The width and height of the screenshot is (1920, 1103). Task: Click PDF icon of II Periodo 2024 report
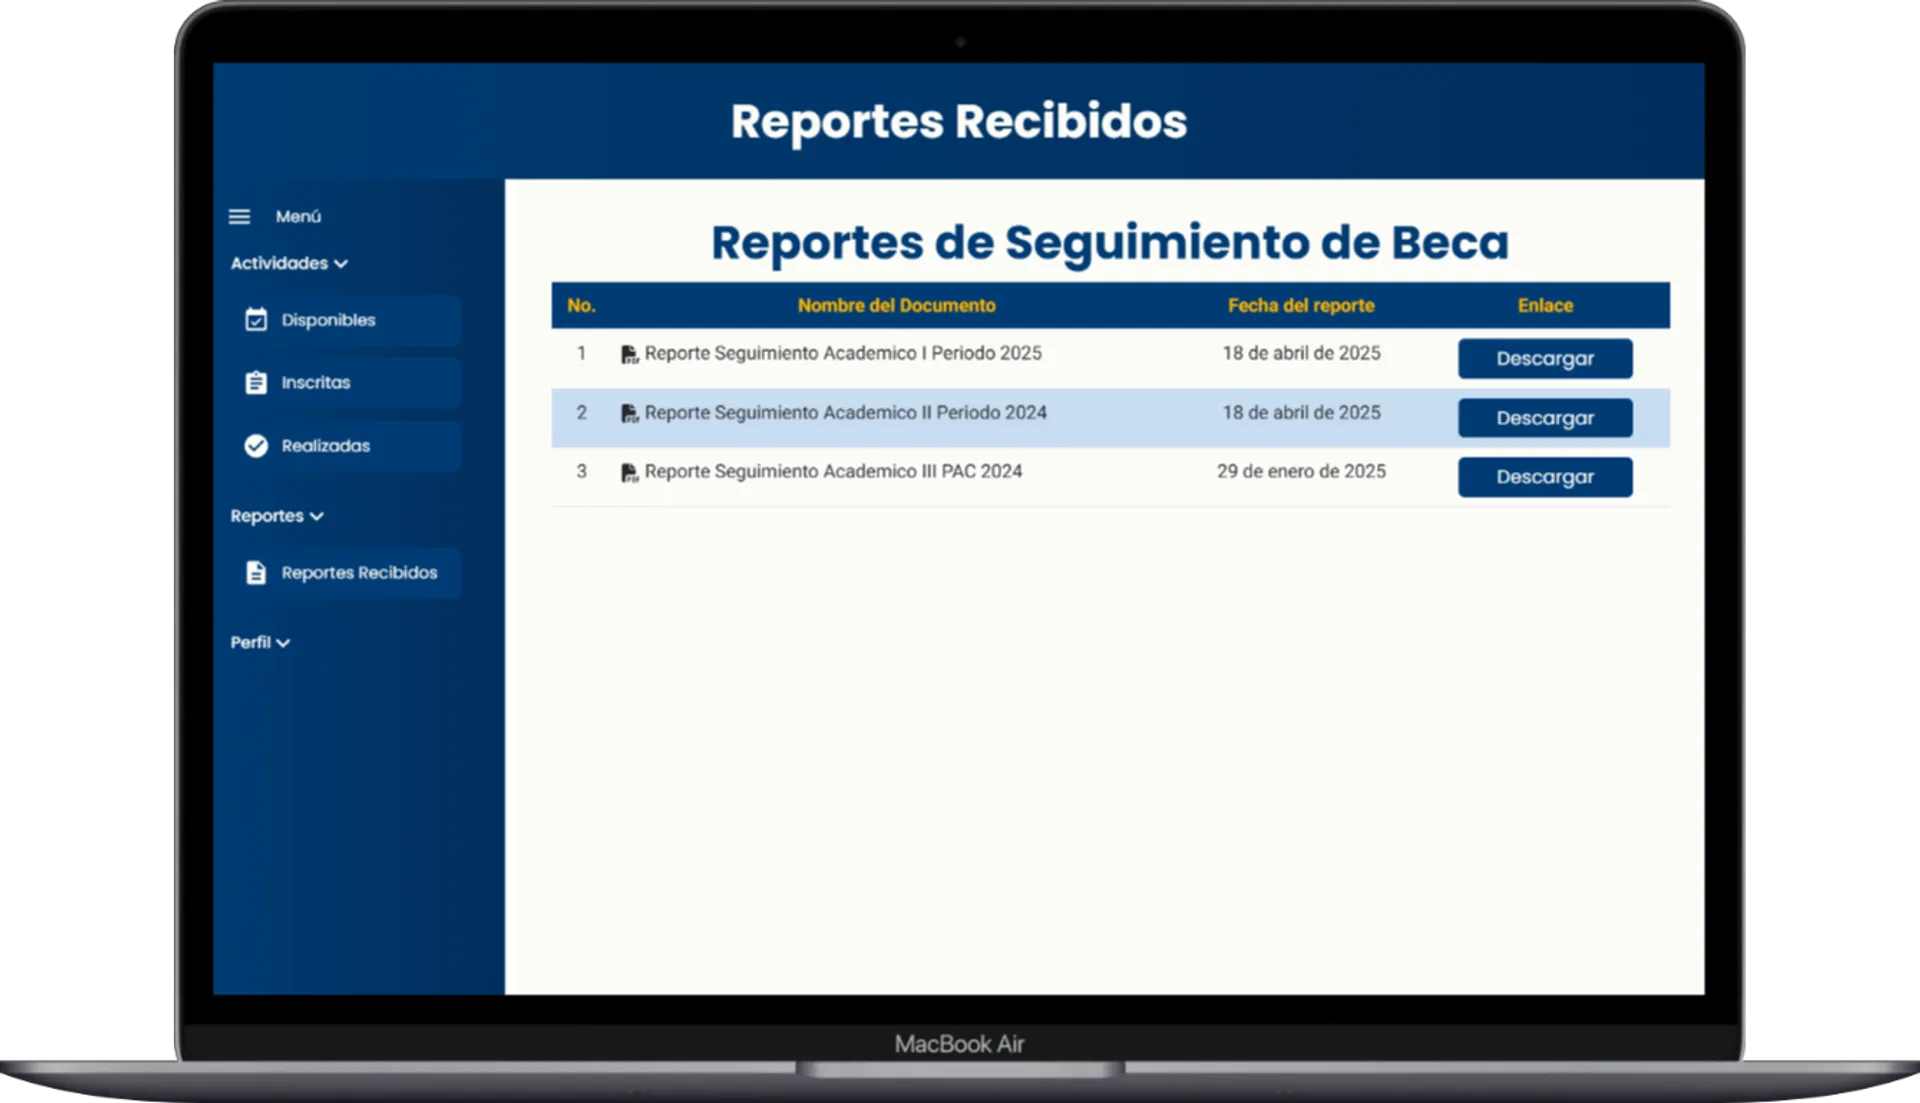[x=629, y=414]
